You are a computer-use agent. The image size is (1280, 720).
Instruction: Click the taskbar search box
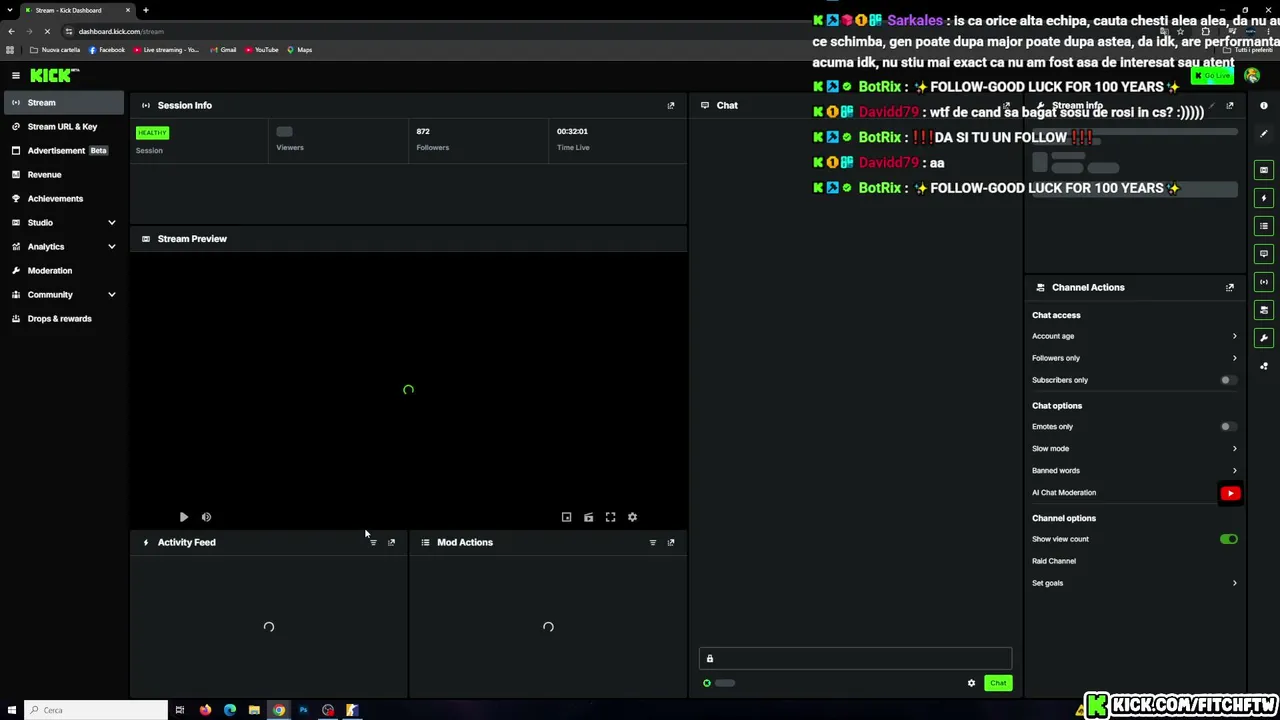coord(97,710)
